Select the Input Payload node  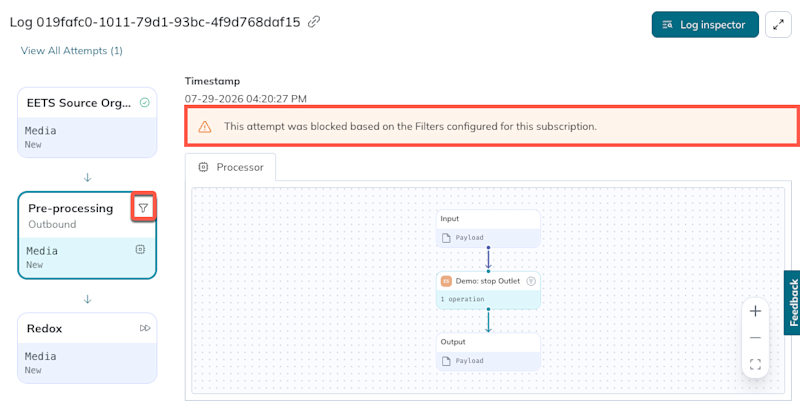tap(488, 229)
